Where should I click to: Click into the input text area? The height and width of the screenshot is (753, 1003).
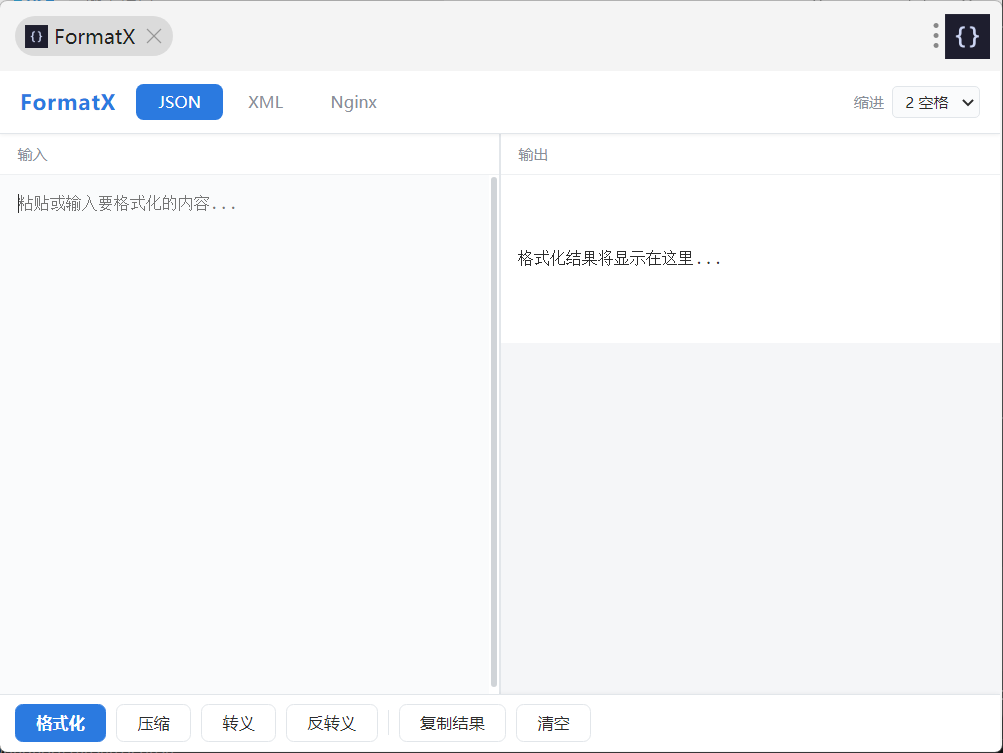point(245,434)
